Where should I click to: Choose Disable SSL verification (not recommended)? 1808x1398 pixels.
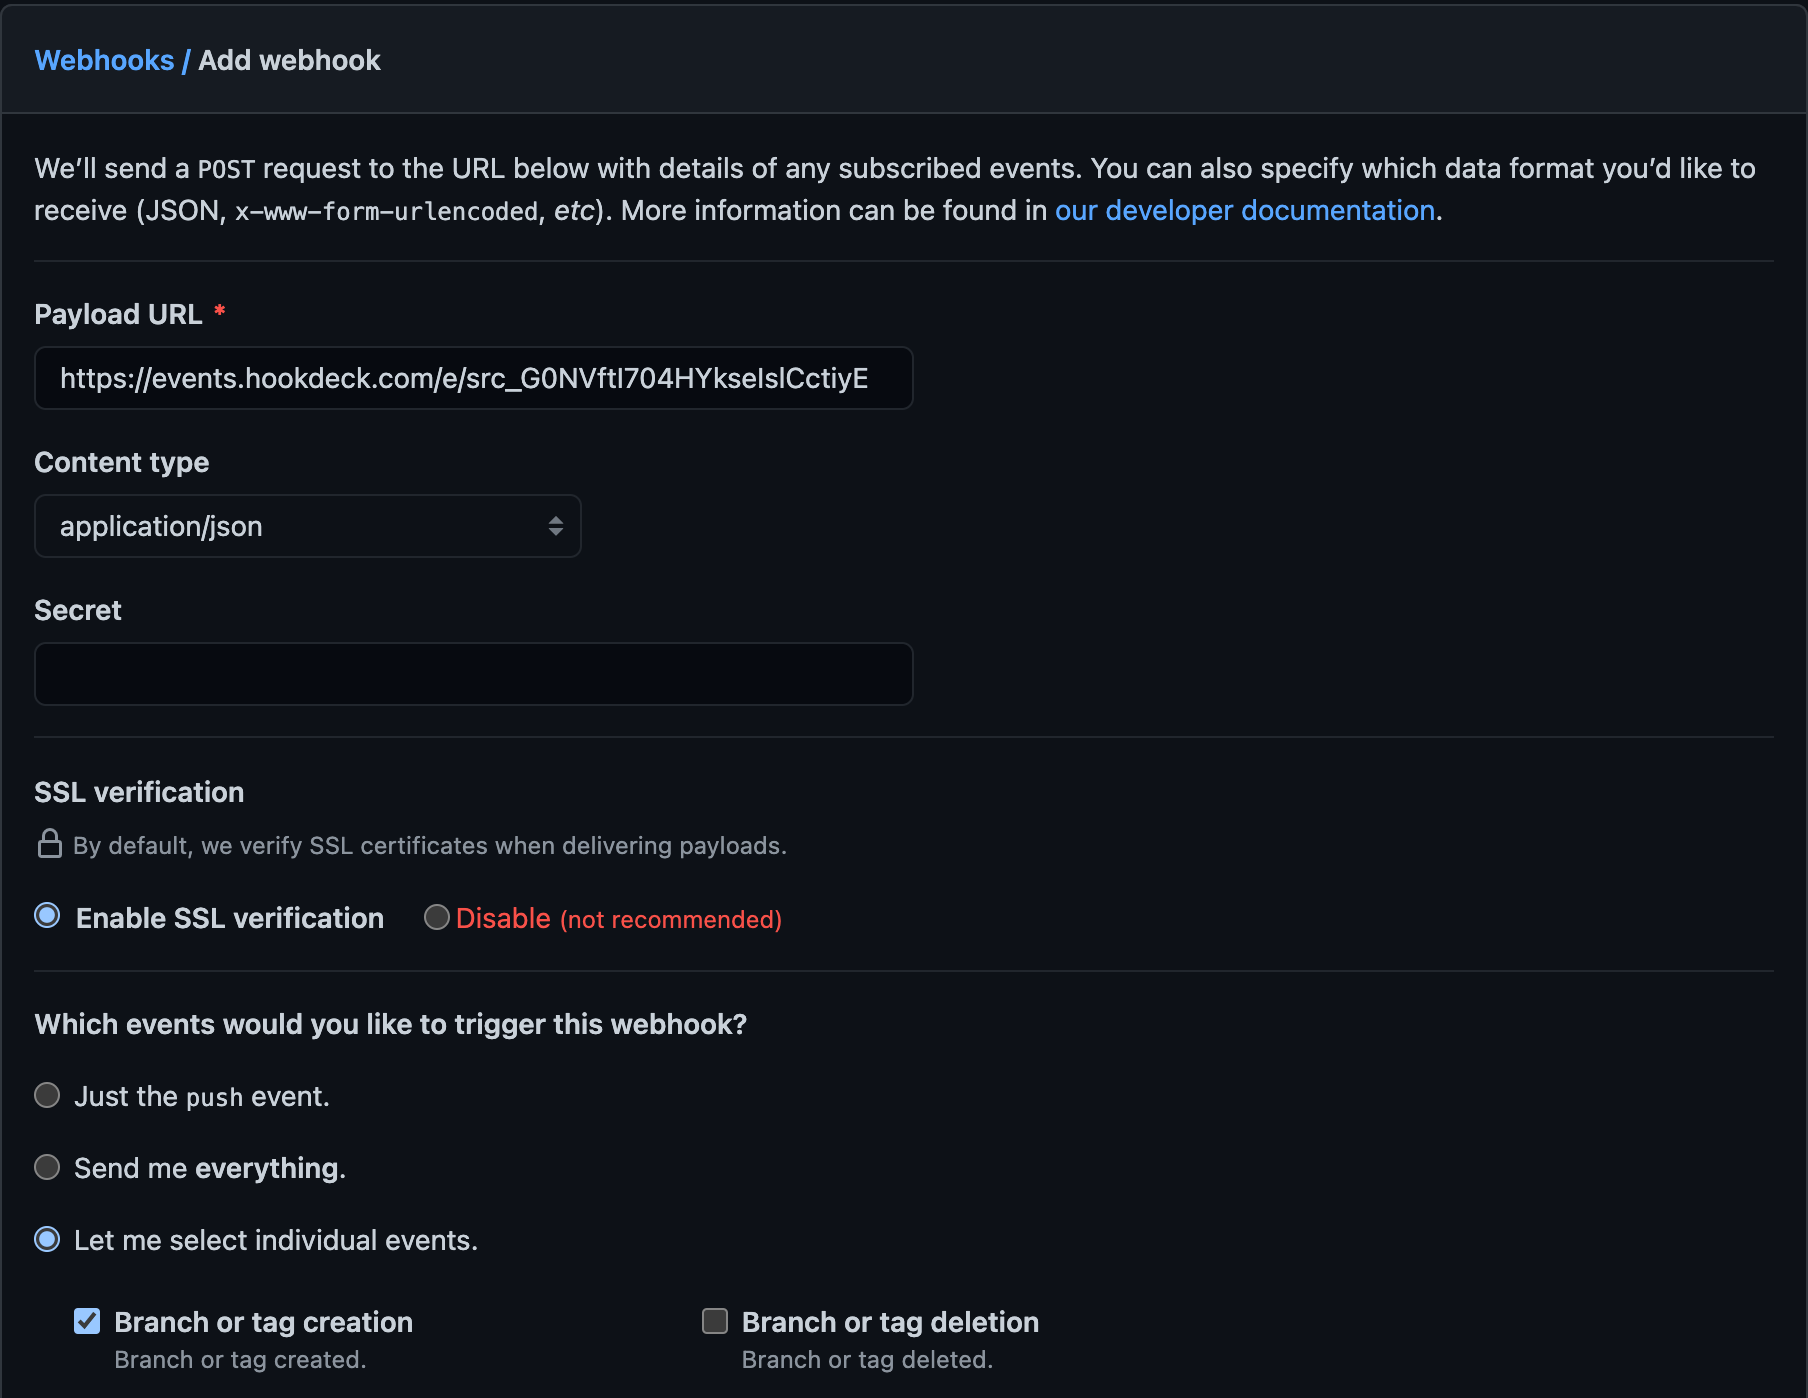(x=436, y=917)
